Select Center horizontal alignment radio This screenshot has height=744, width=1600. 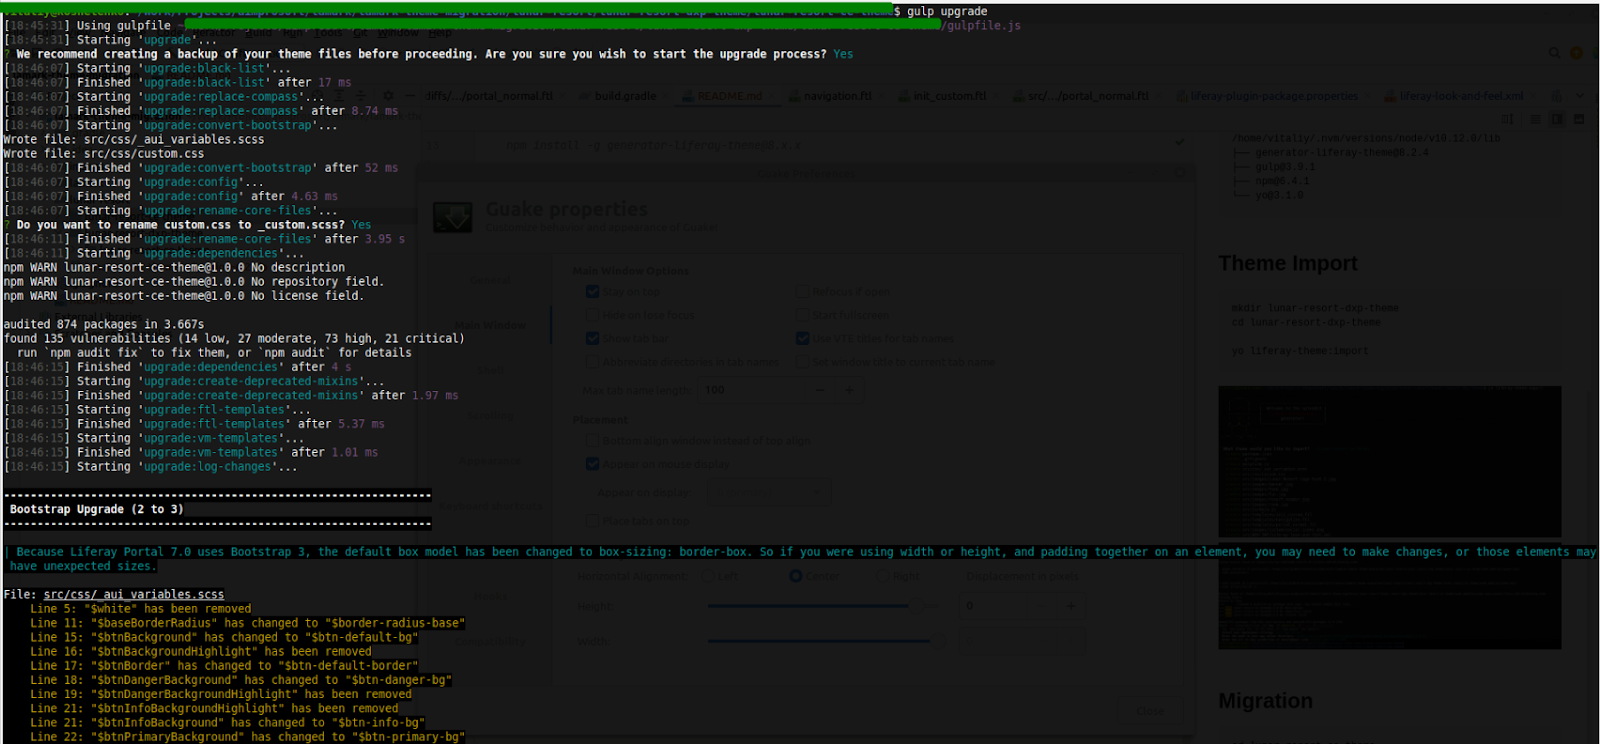(796, 576)
